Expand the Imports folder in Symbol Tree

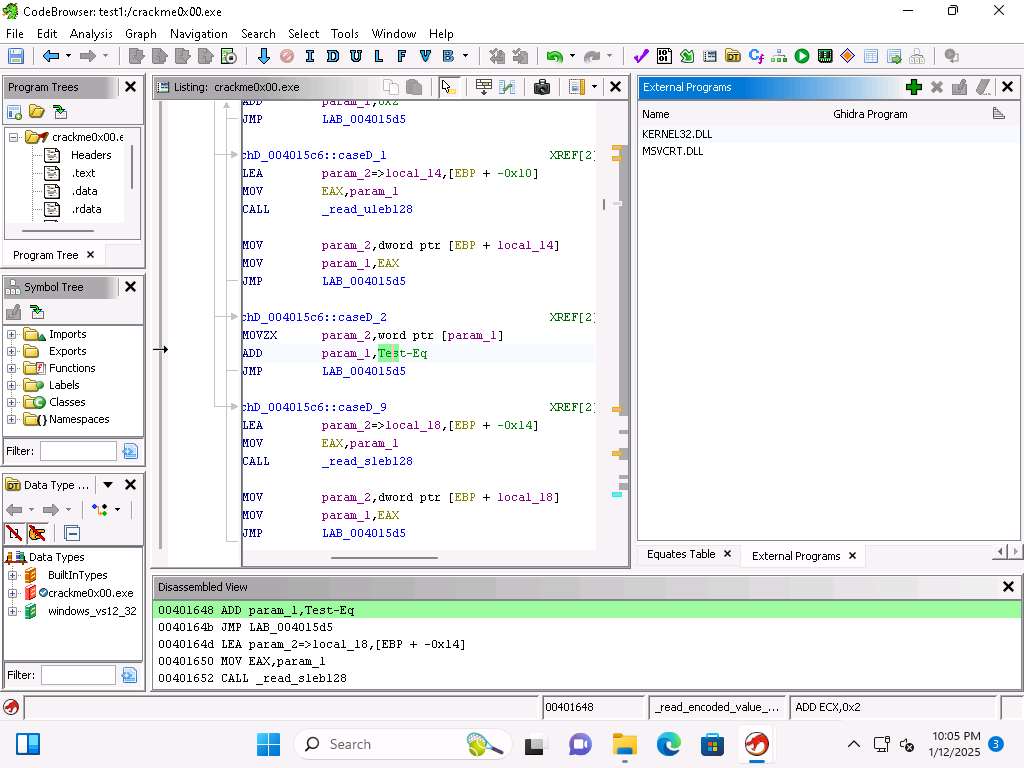[x=12, y=334]
